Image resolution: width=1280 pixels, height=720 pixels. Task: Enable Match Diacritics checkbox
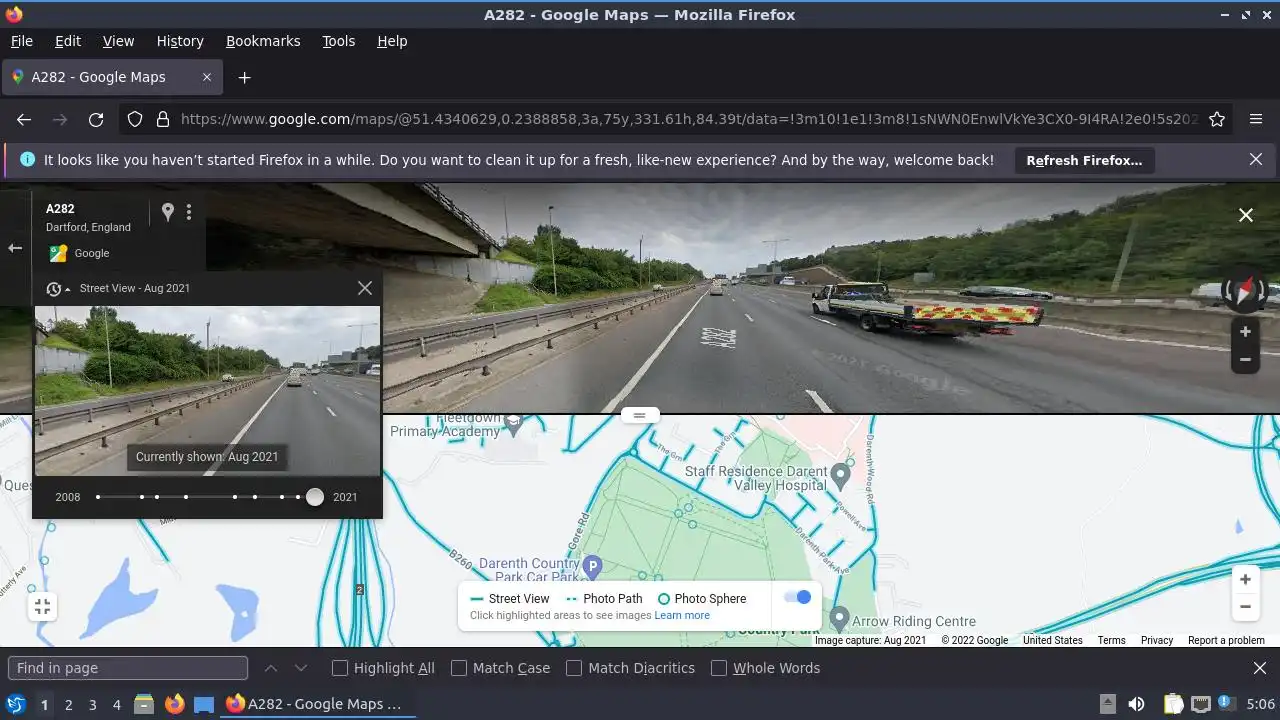coord(574,668)
